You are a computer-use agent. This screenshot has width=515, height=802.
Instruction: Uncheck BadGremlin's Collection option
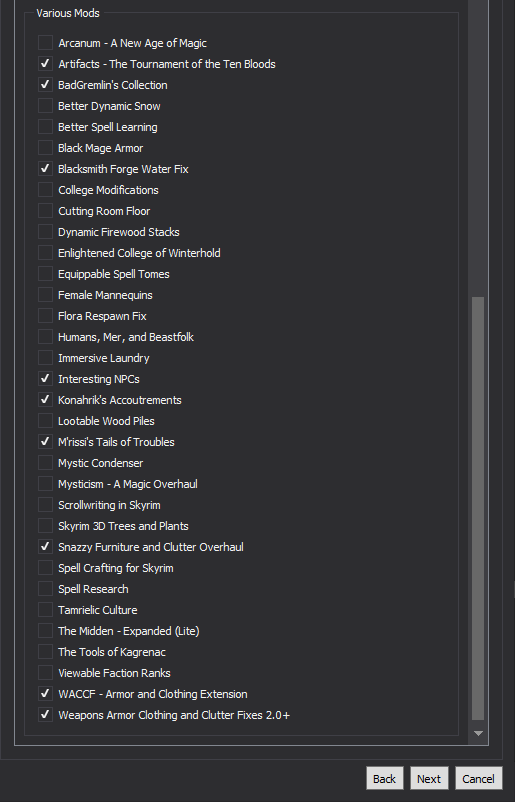tap(46, 85)
